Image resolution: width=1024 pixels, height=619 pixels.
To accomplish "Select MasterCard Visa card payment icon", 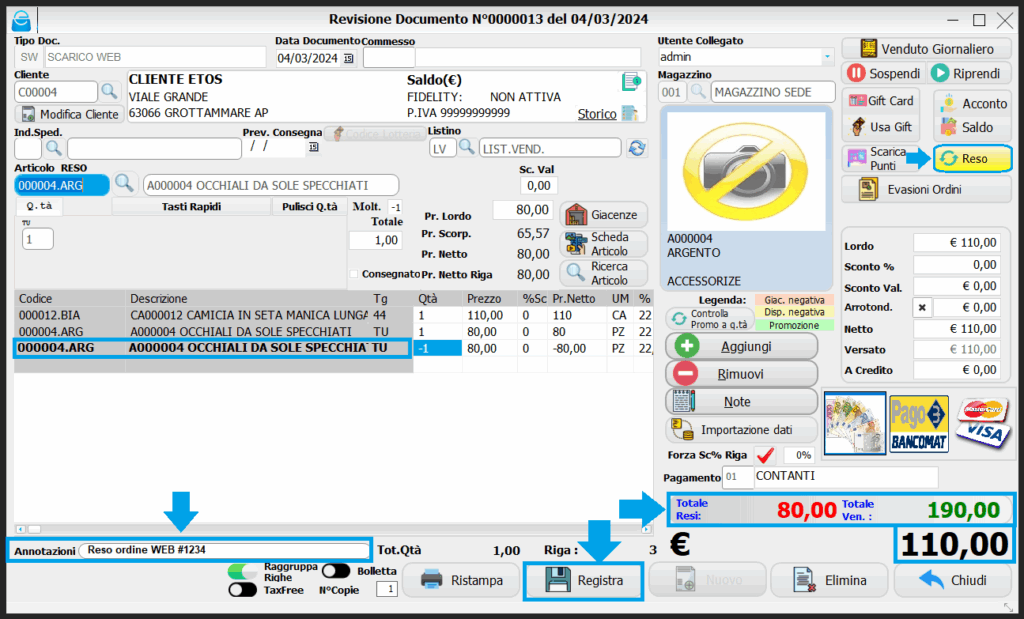I will point(982,422).
